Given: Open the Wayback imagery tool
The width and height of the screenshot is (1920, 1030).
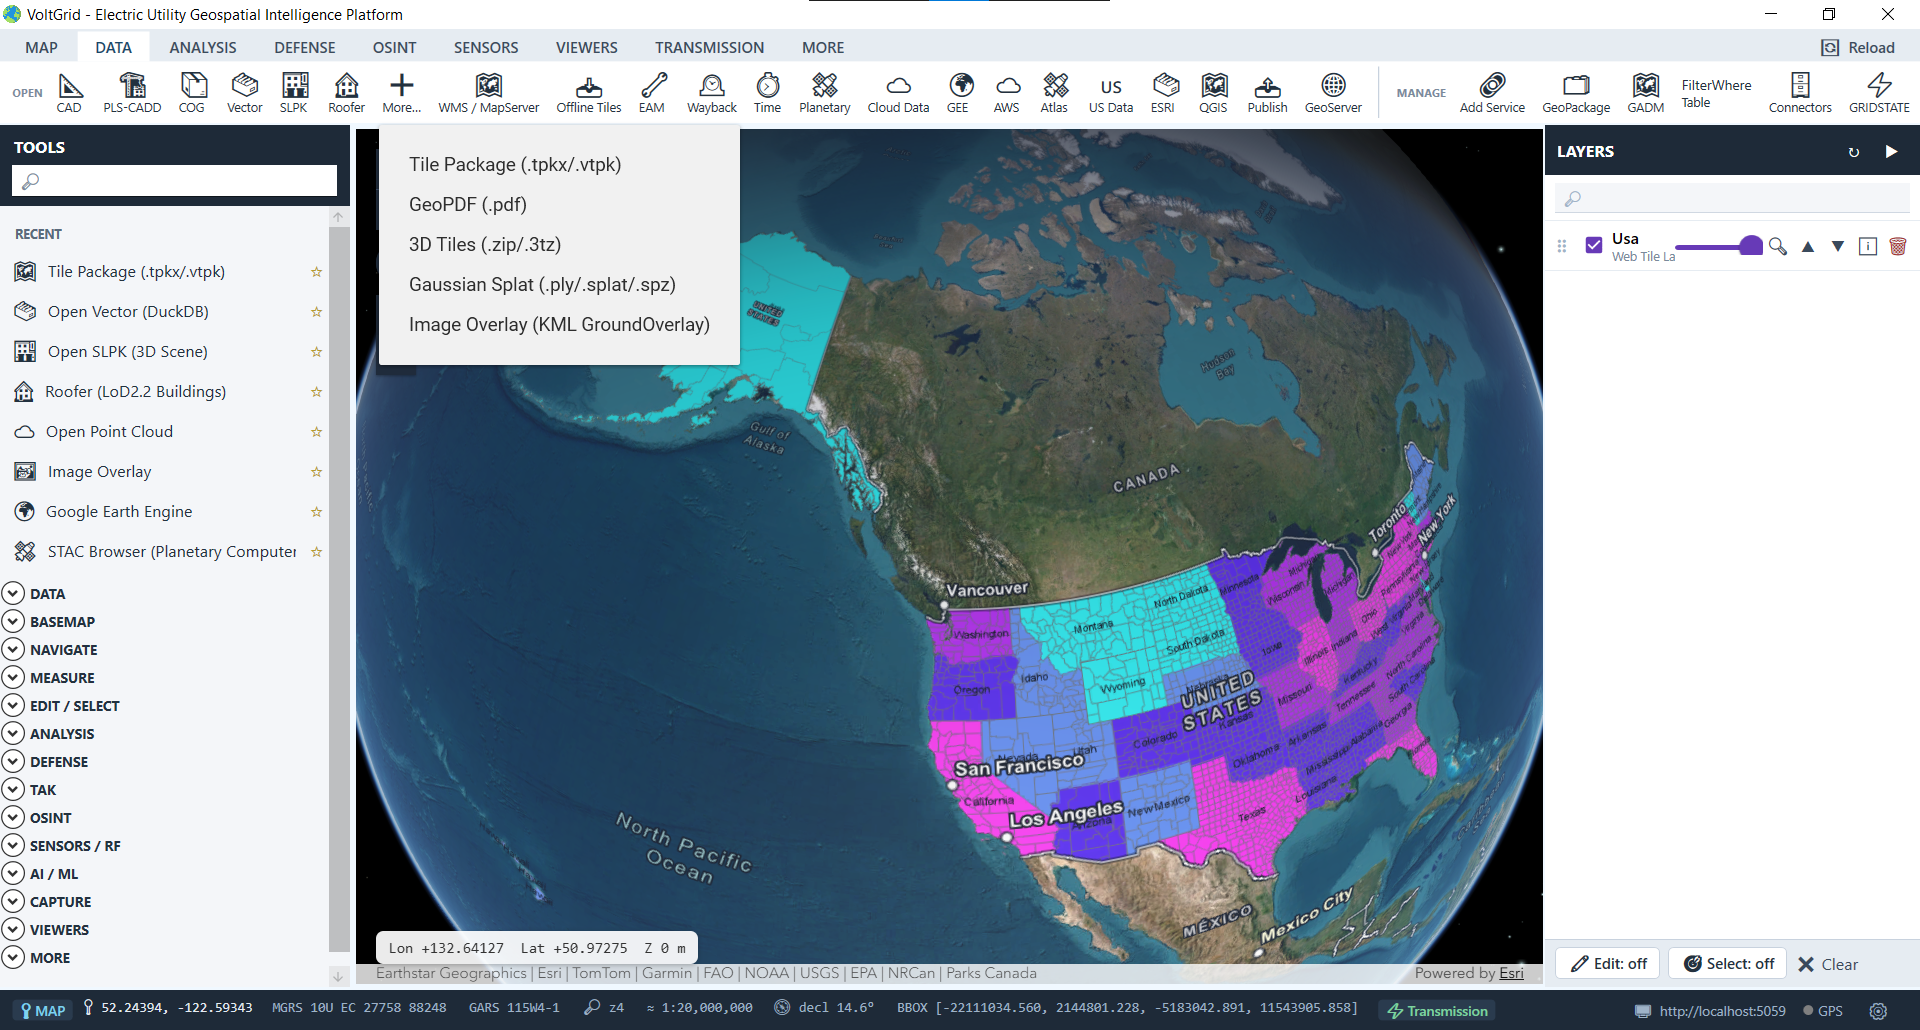Looking at the screenshot, I should pyautogui.click(x=712, y=93).
